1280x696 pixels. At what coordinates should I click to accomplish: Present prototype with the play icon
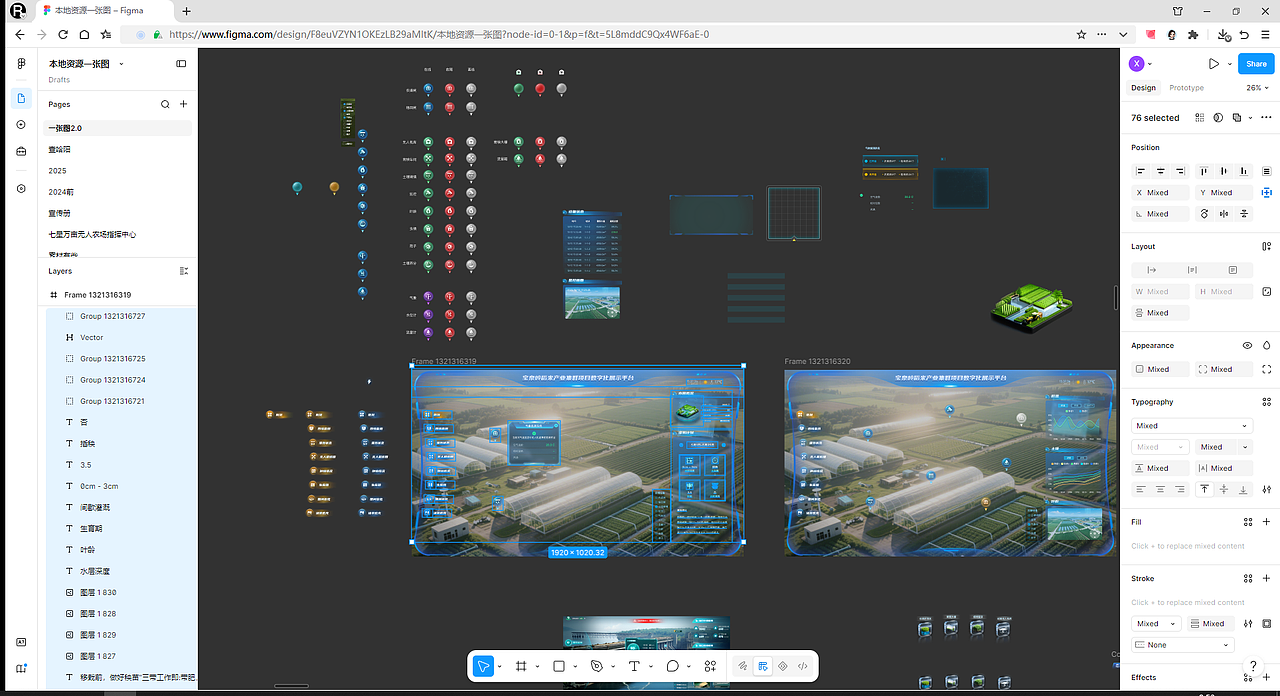point(1213,64)
